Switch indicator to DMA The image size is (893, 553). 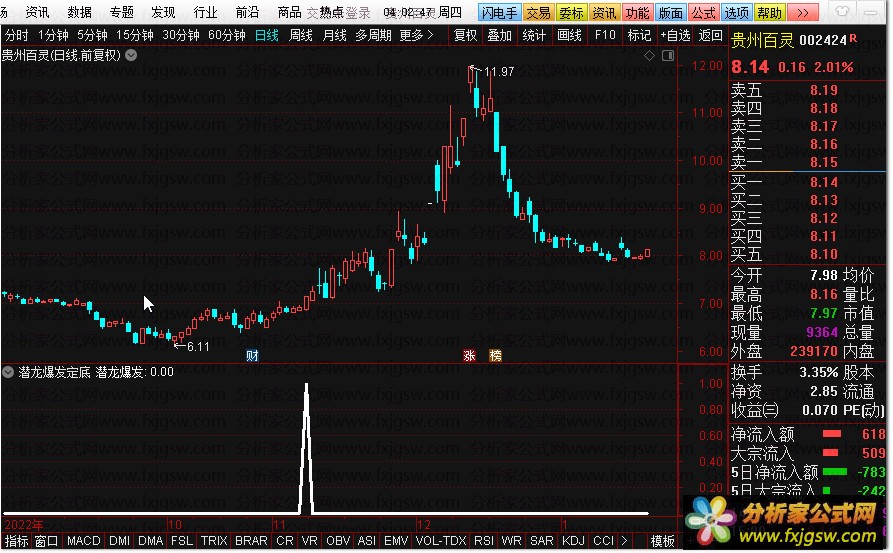[x=150, y=541]
